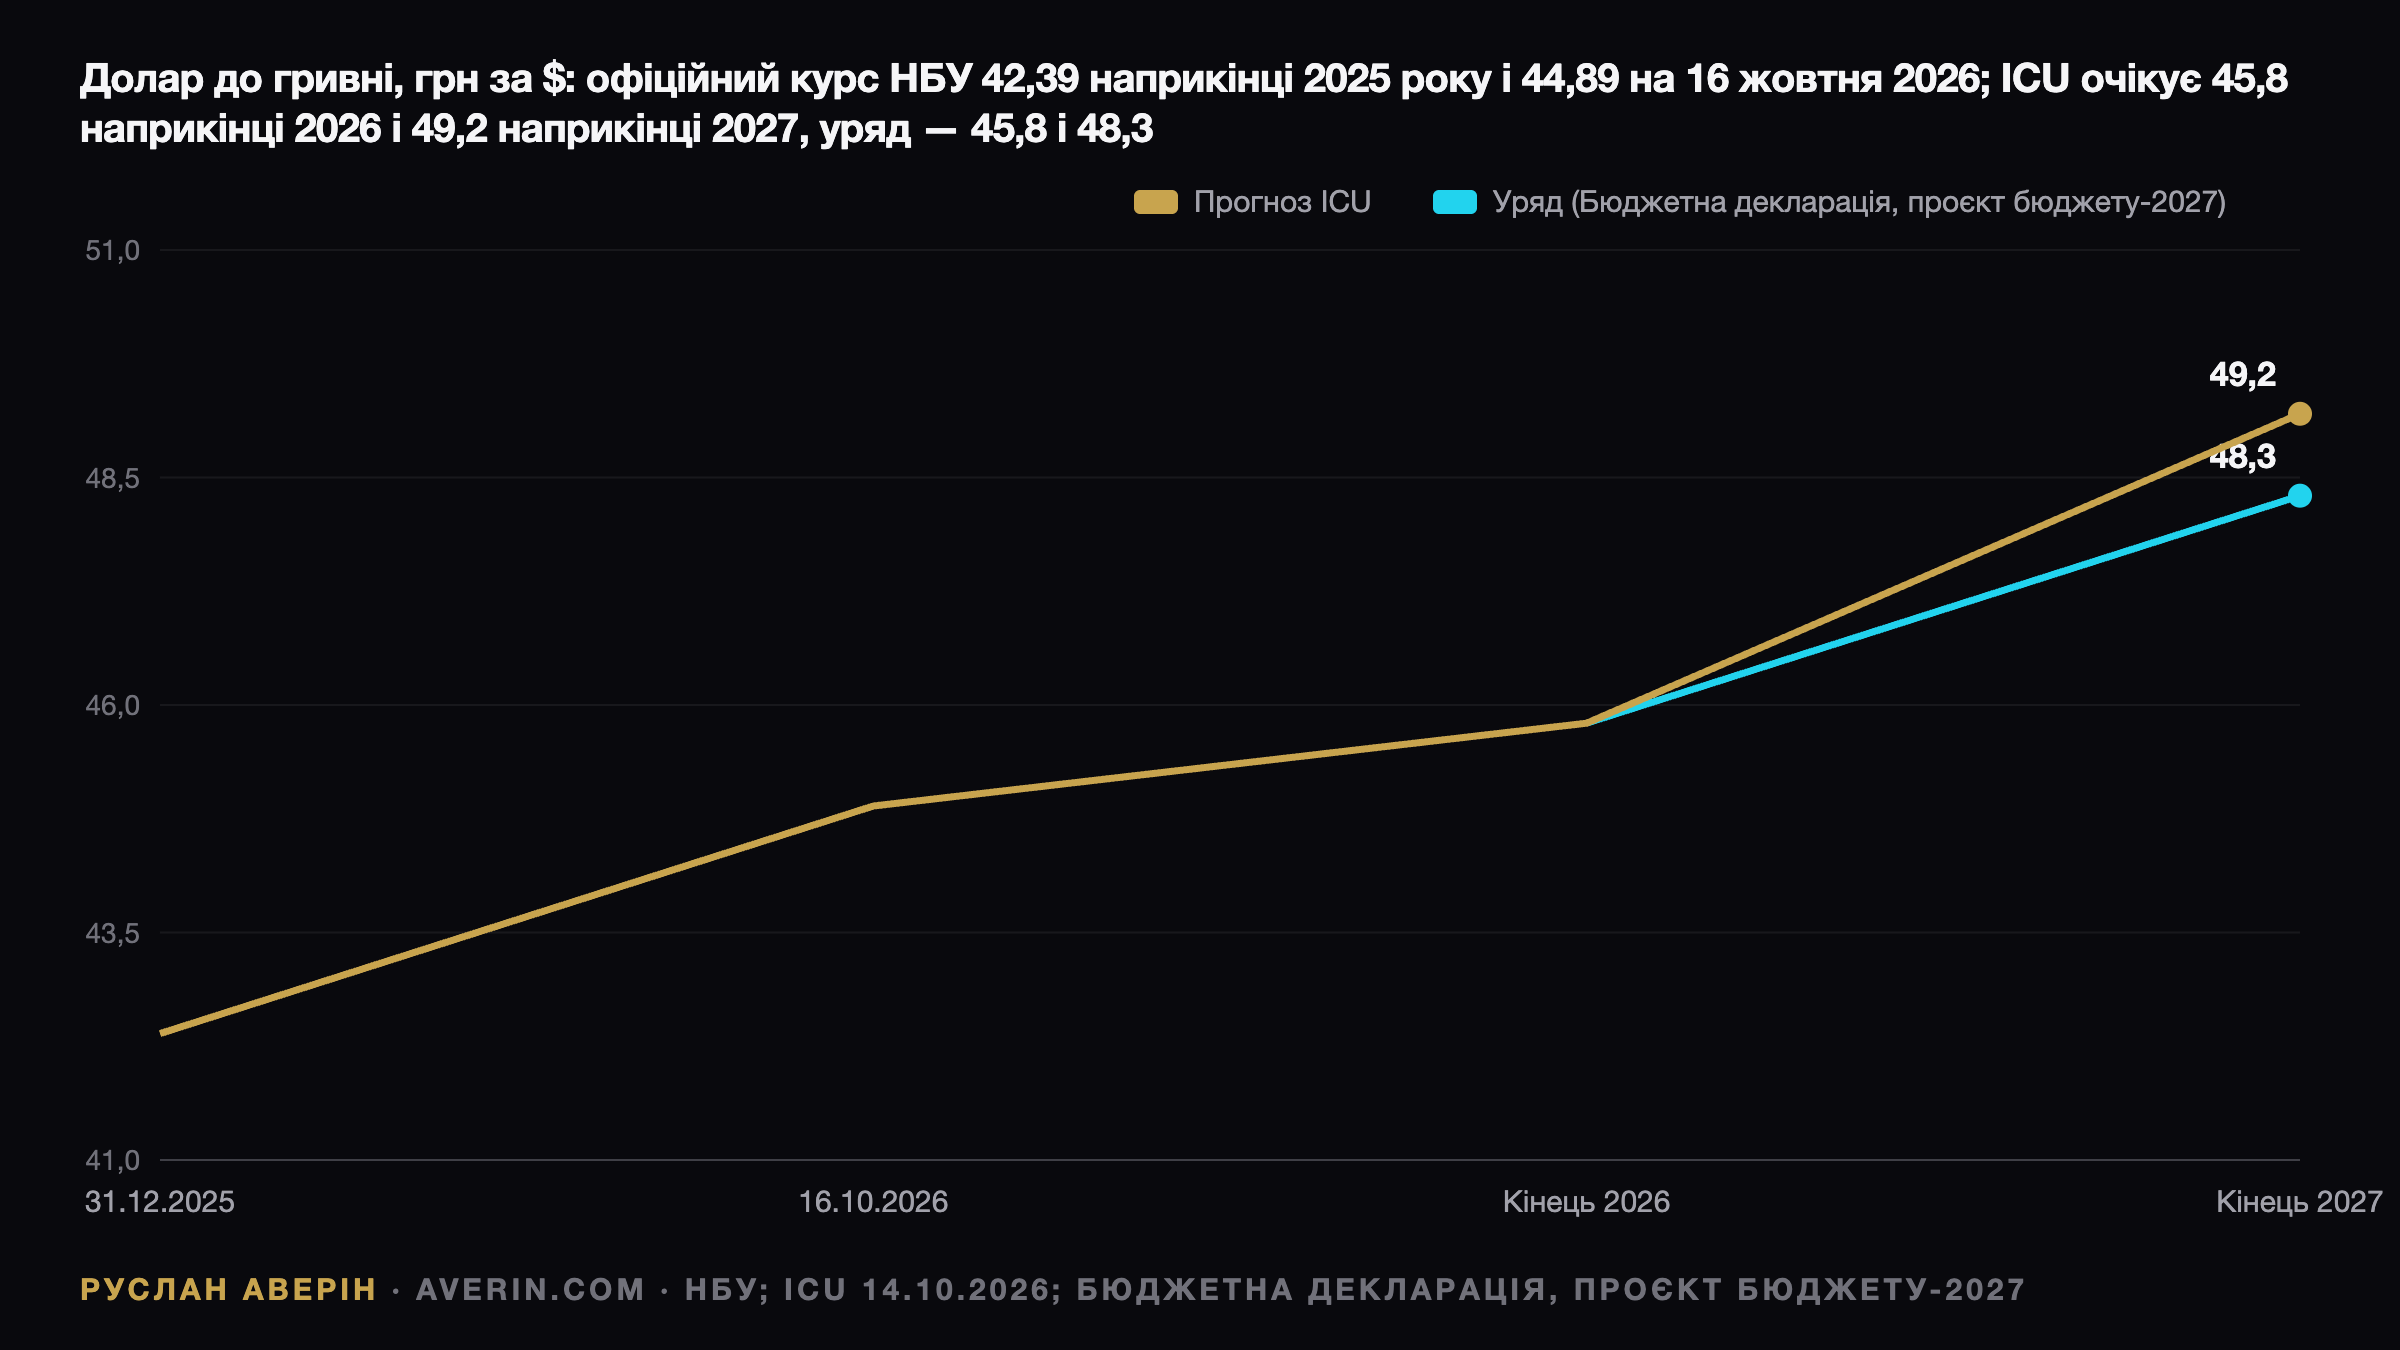
Task: Click the cyan Уряд legend swatch
Action: [1454, 202]
